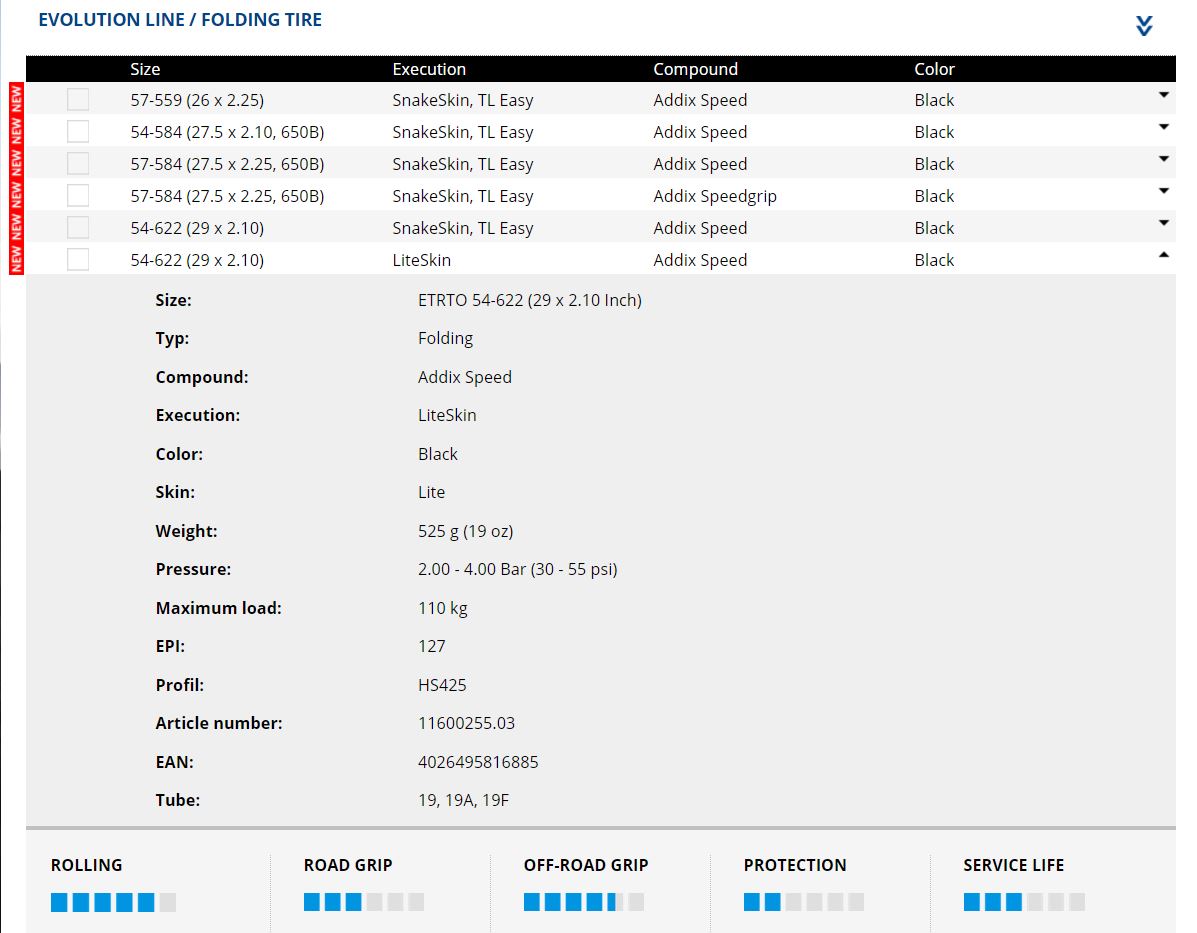The image size is (1197, 933).
Task: Click the Protection rating bar
Action: (x=804, y=902)
